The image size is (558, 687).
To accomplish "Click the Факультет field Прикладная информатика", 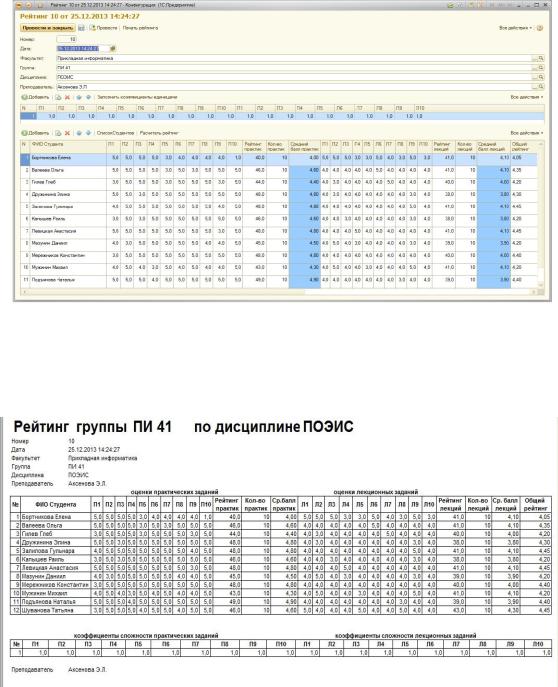I will click(x=294, y=58).
